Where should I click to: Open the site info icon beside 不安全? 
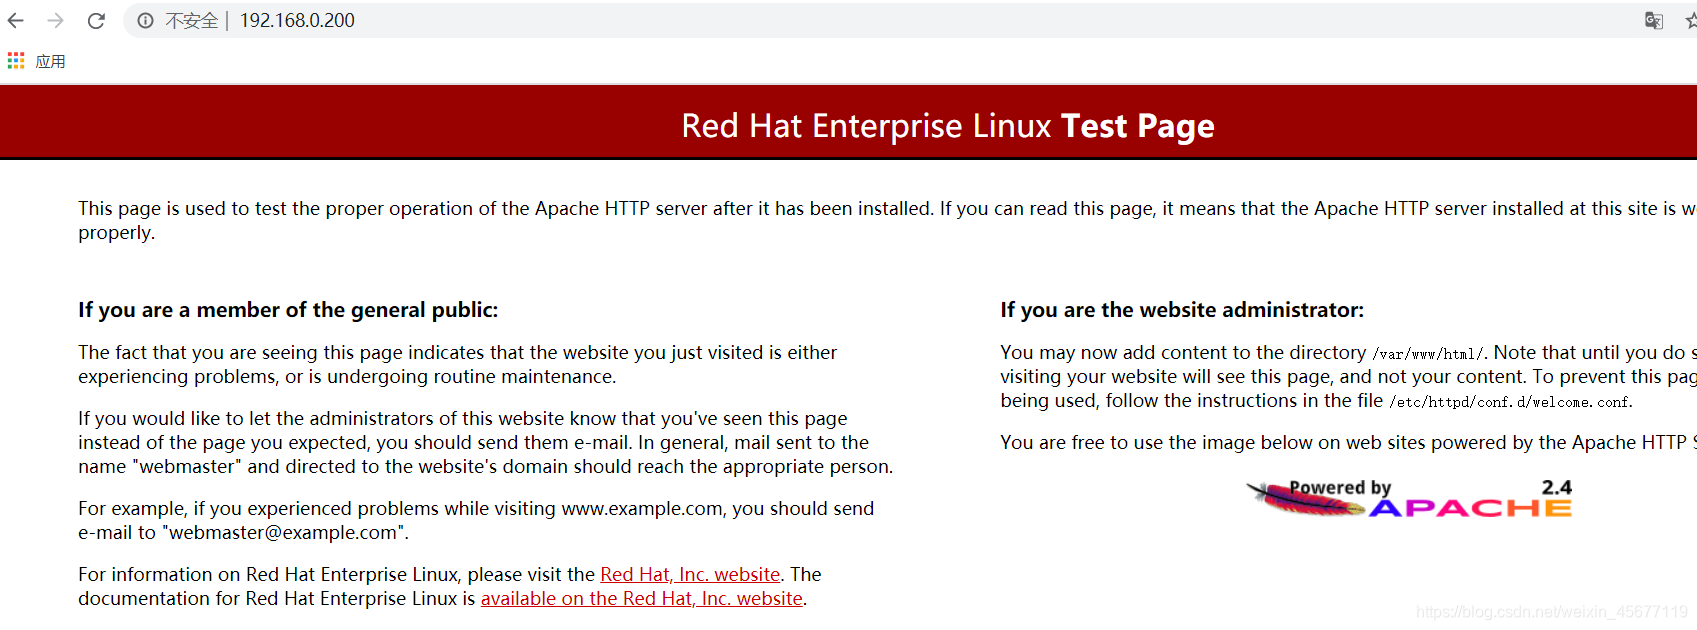tap(145, 21)
